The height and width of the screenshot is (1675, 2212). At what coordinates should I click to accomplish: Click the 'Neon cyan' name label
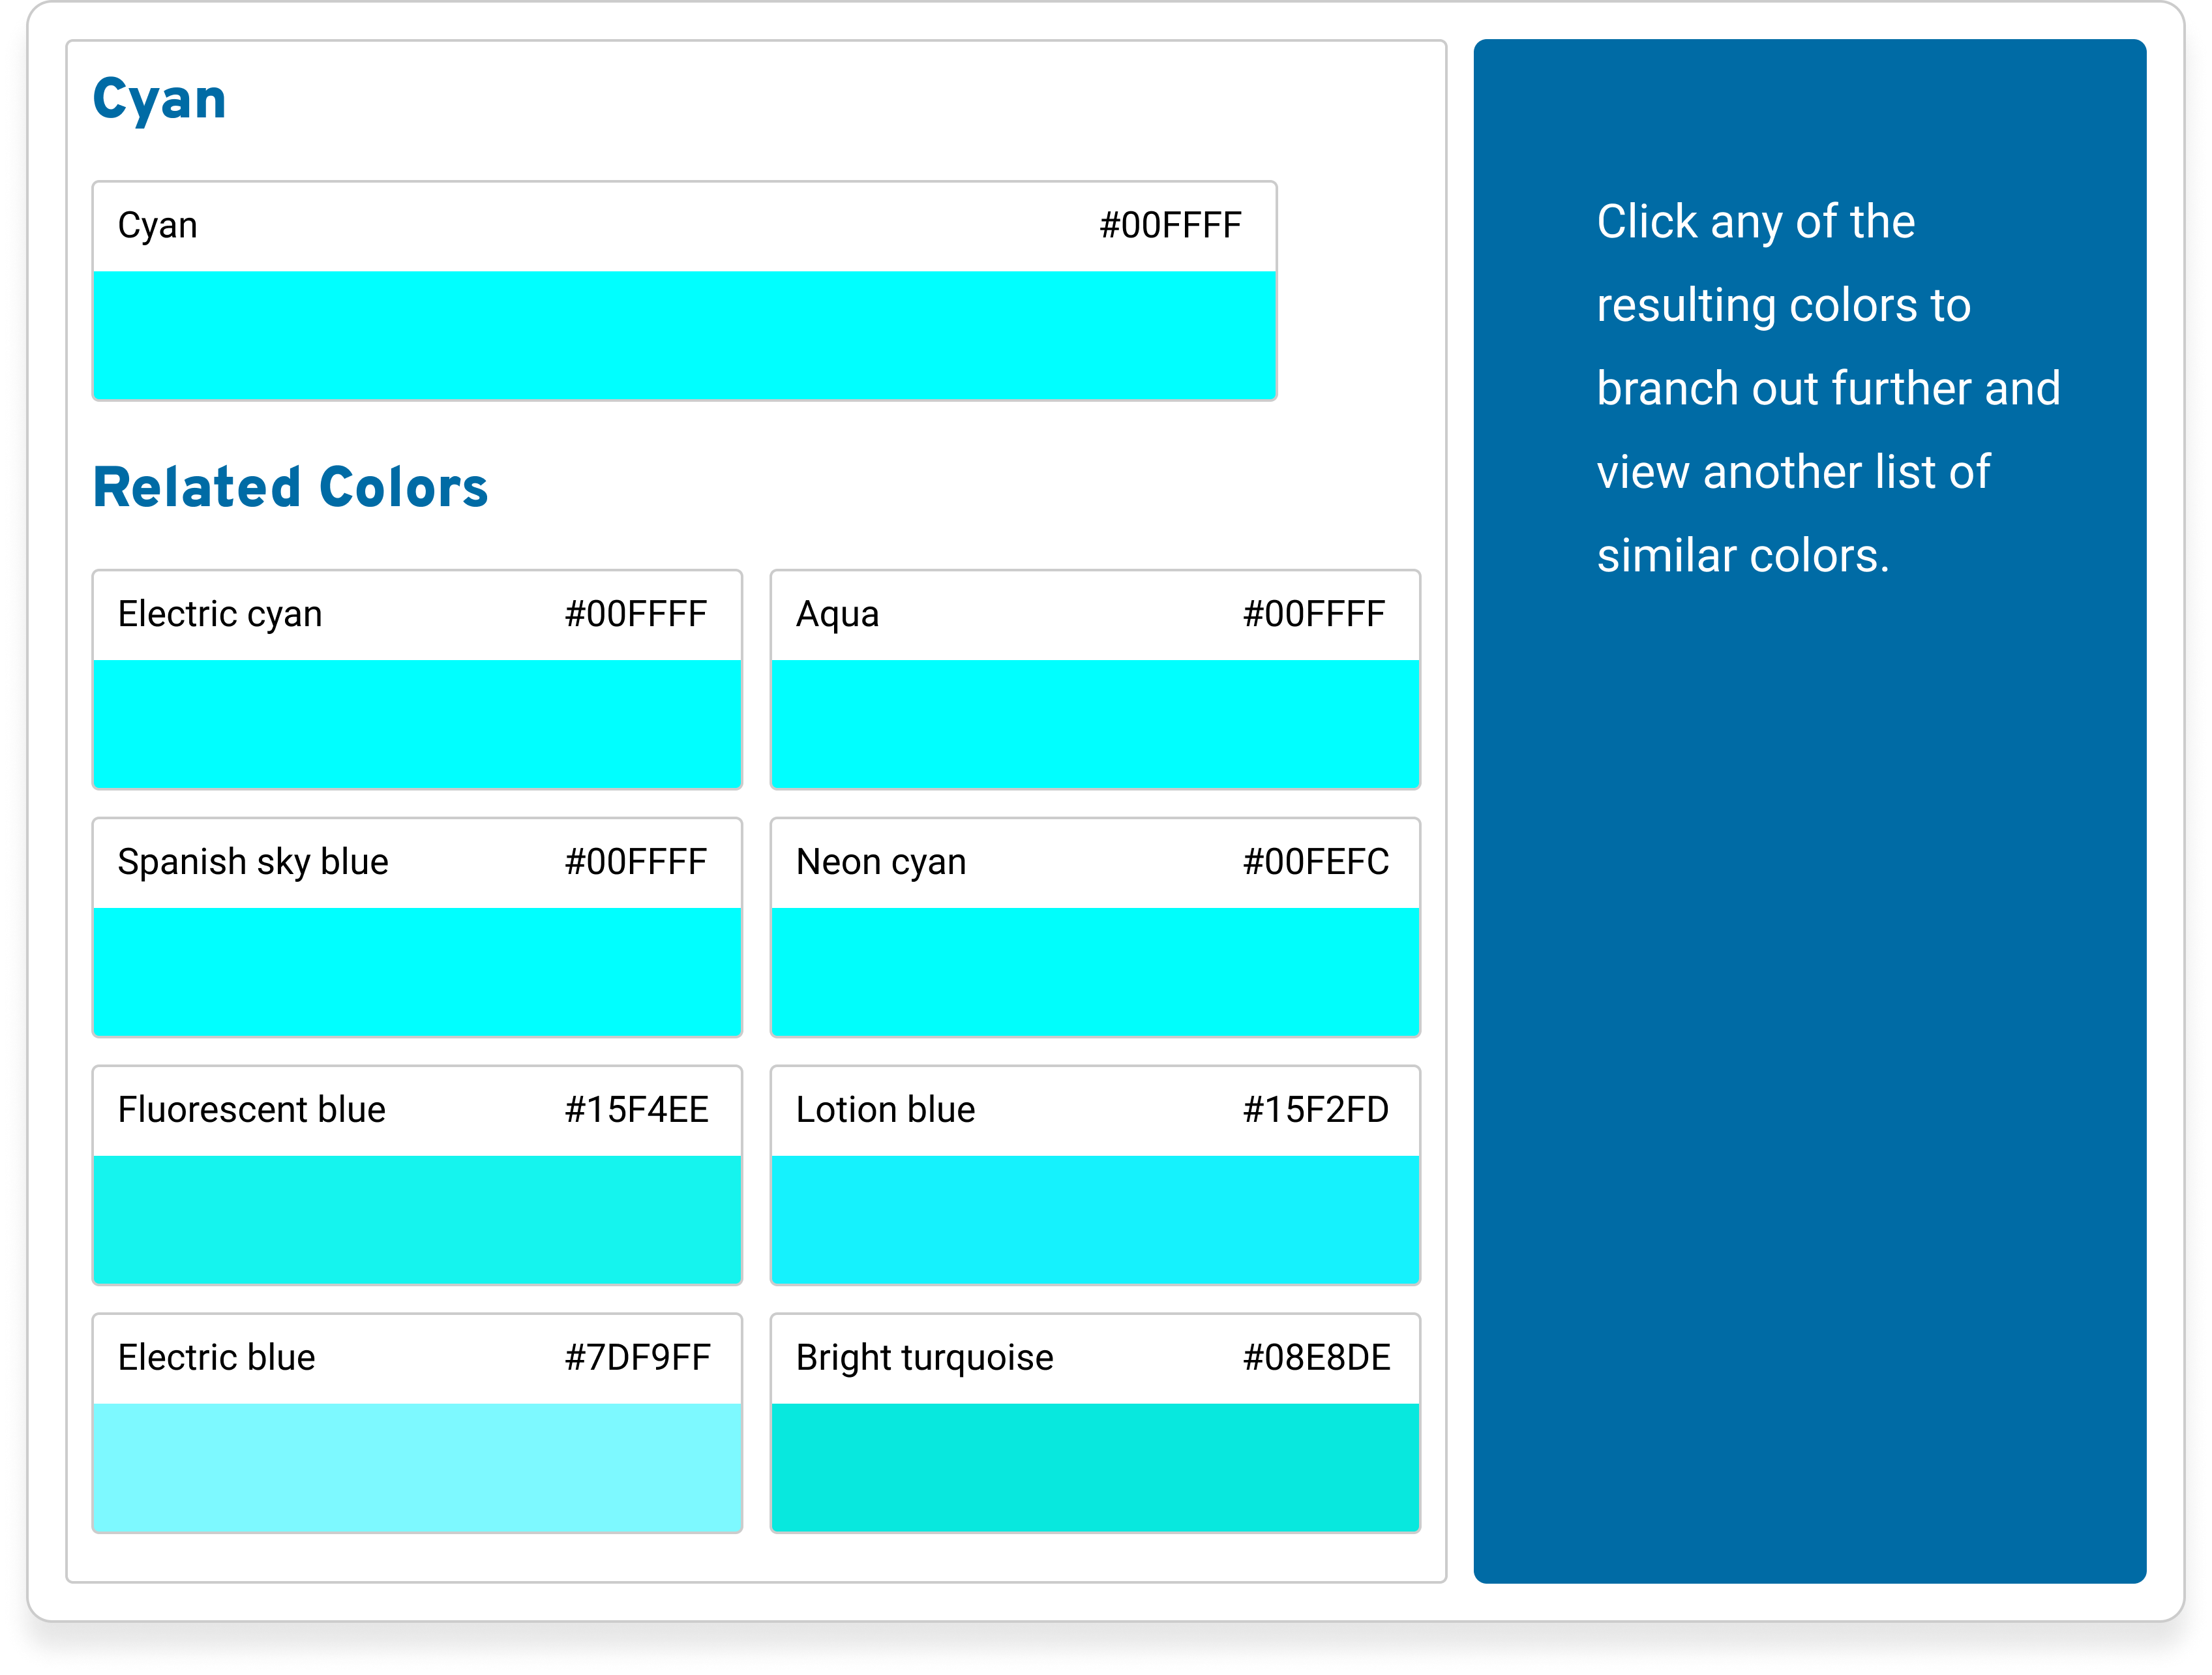click(881, 863)
